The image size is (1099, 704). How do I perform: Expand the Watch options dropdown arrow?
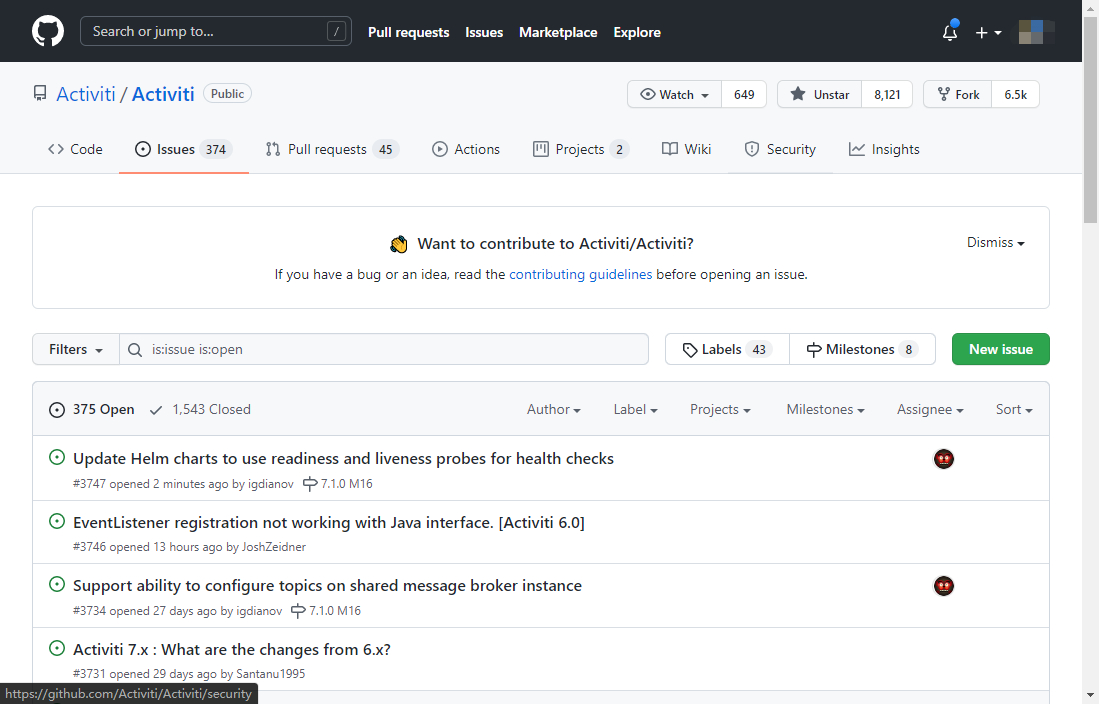705,95
